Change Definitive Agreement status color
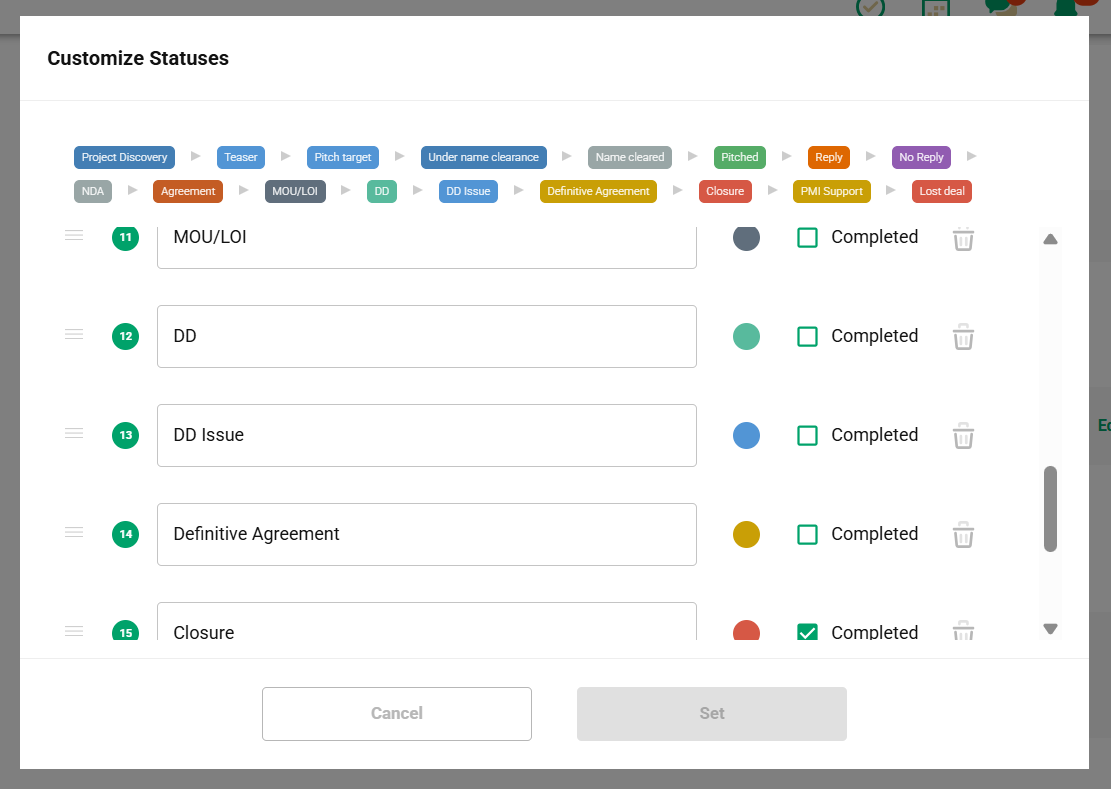The image size is (1111, 789). click(x=746, y=534)
